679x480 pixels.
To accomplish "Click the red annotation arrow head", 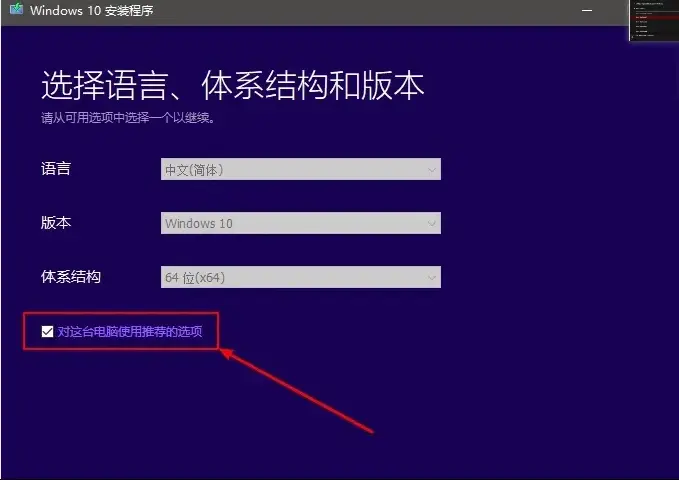I will pos(228,352).
